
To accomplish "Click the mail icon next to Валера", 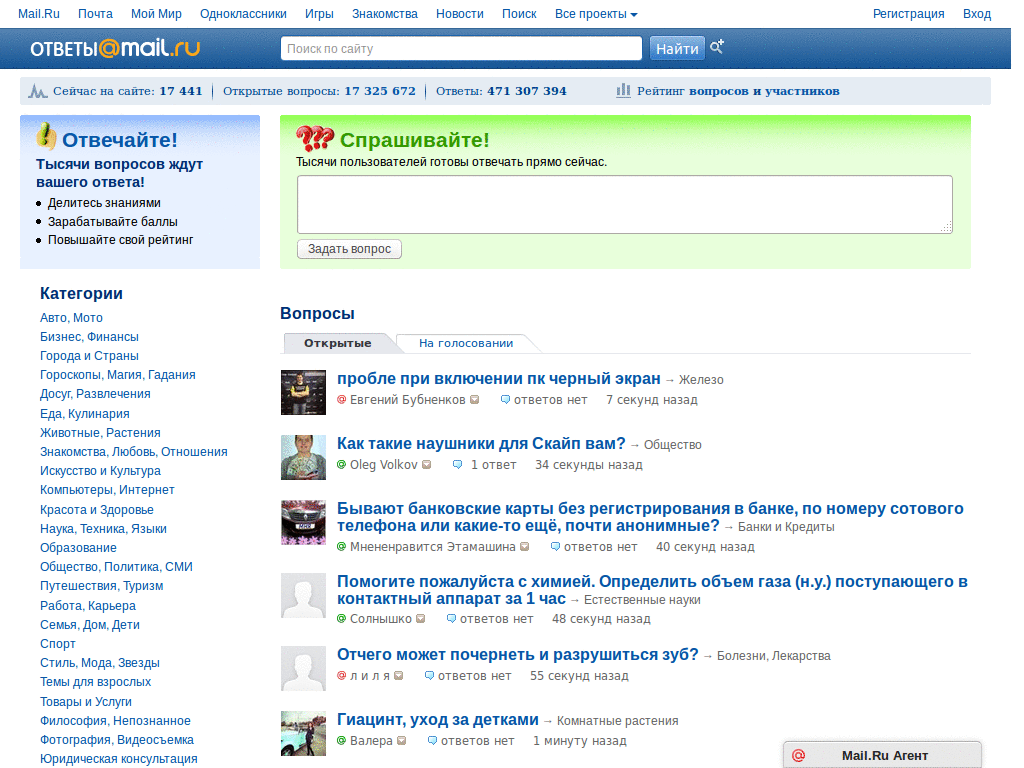I will (402, 741).
